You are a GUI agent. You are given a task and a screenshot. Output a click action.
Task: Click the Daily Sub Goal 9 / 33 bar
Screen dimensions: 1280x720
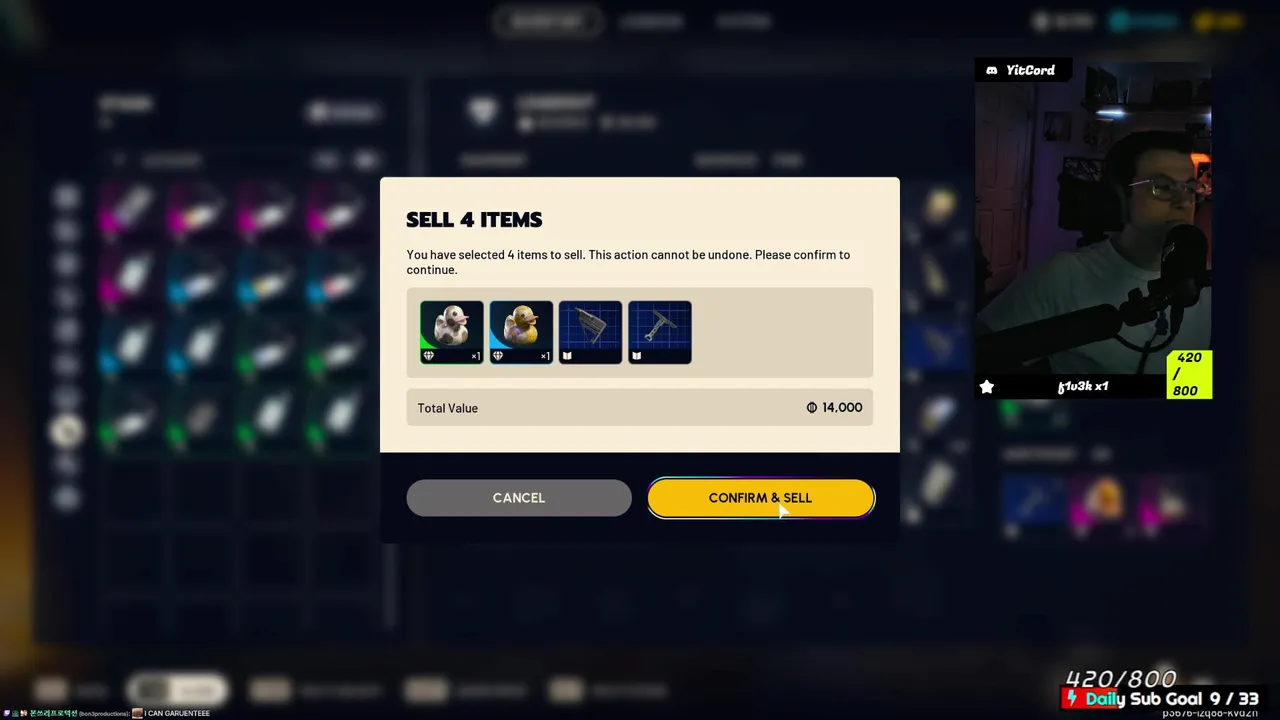pos(1161,699)
